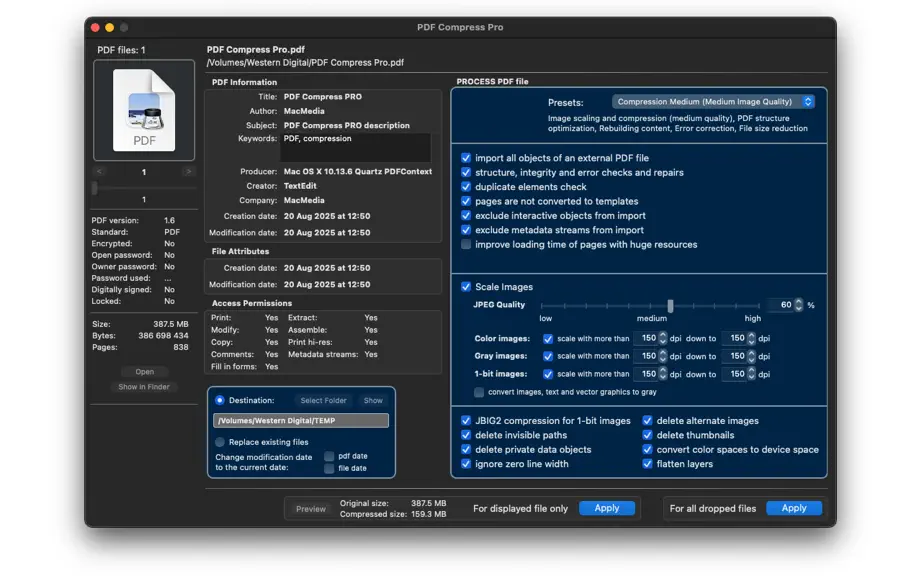Select Replace existing files radio button

[x=220, y=442]
